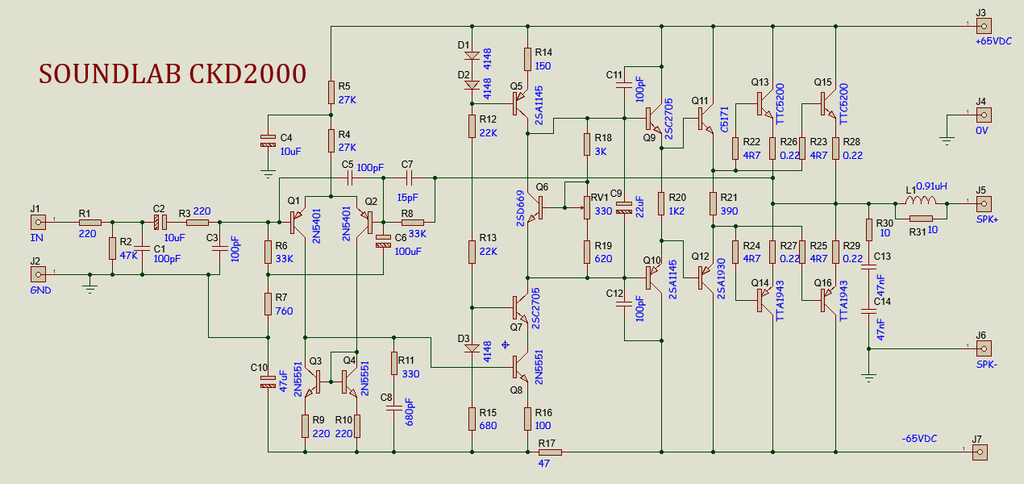Select the 760 value of R7
Image resolution: width=1024 pixels, height=484 pixels.
(283, 310)
